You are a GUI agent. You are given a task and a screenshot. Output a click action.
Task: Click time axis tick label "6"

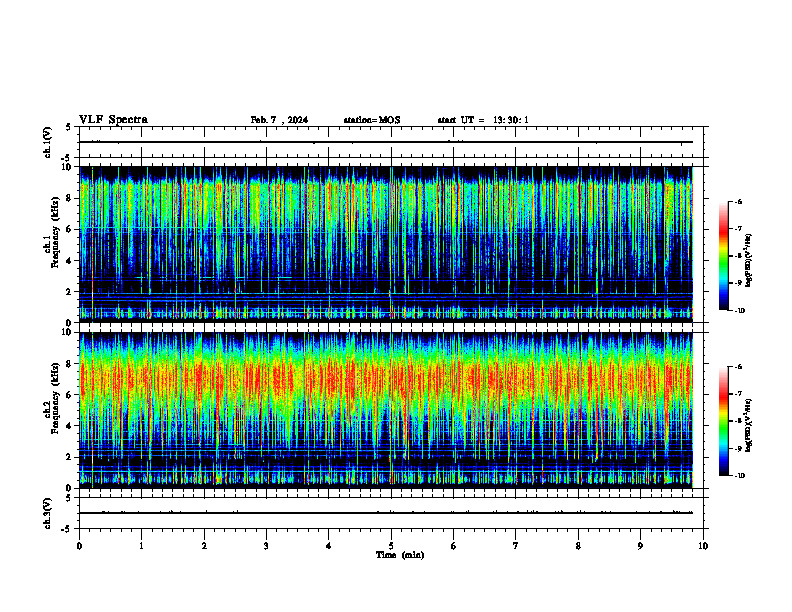pos(454,546)
